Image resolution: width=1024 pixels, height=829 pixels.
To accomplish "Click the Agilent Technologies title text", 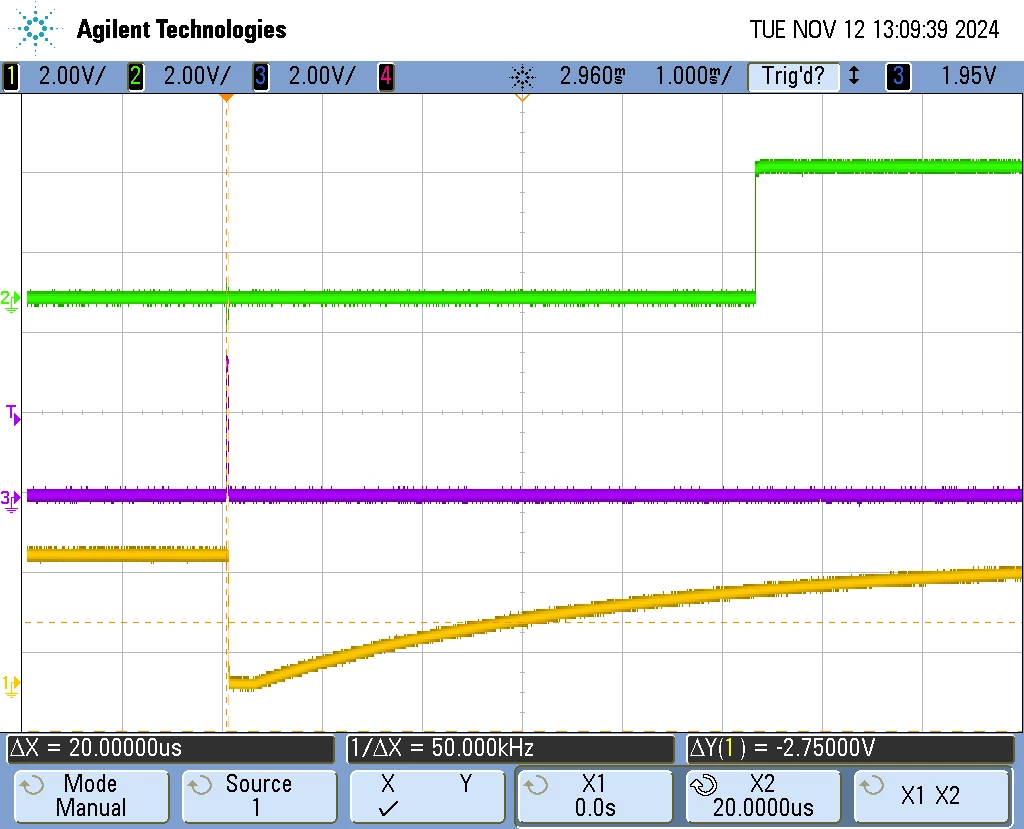I will tap(182, 29).
